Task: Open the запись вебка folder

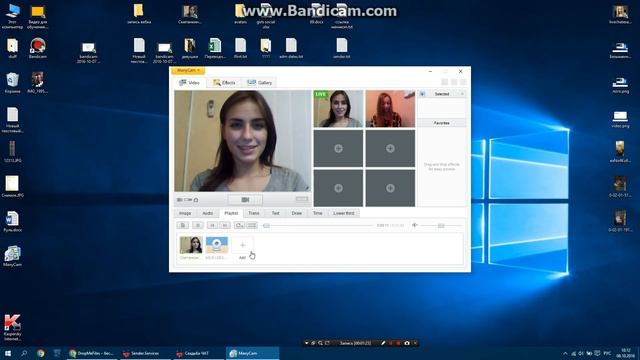Action: point(139,14)
